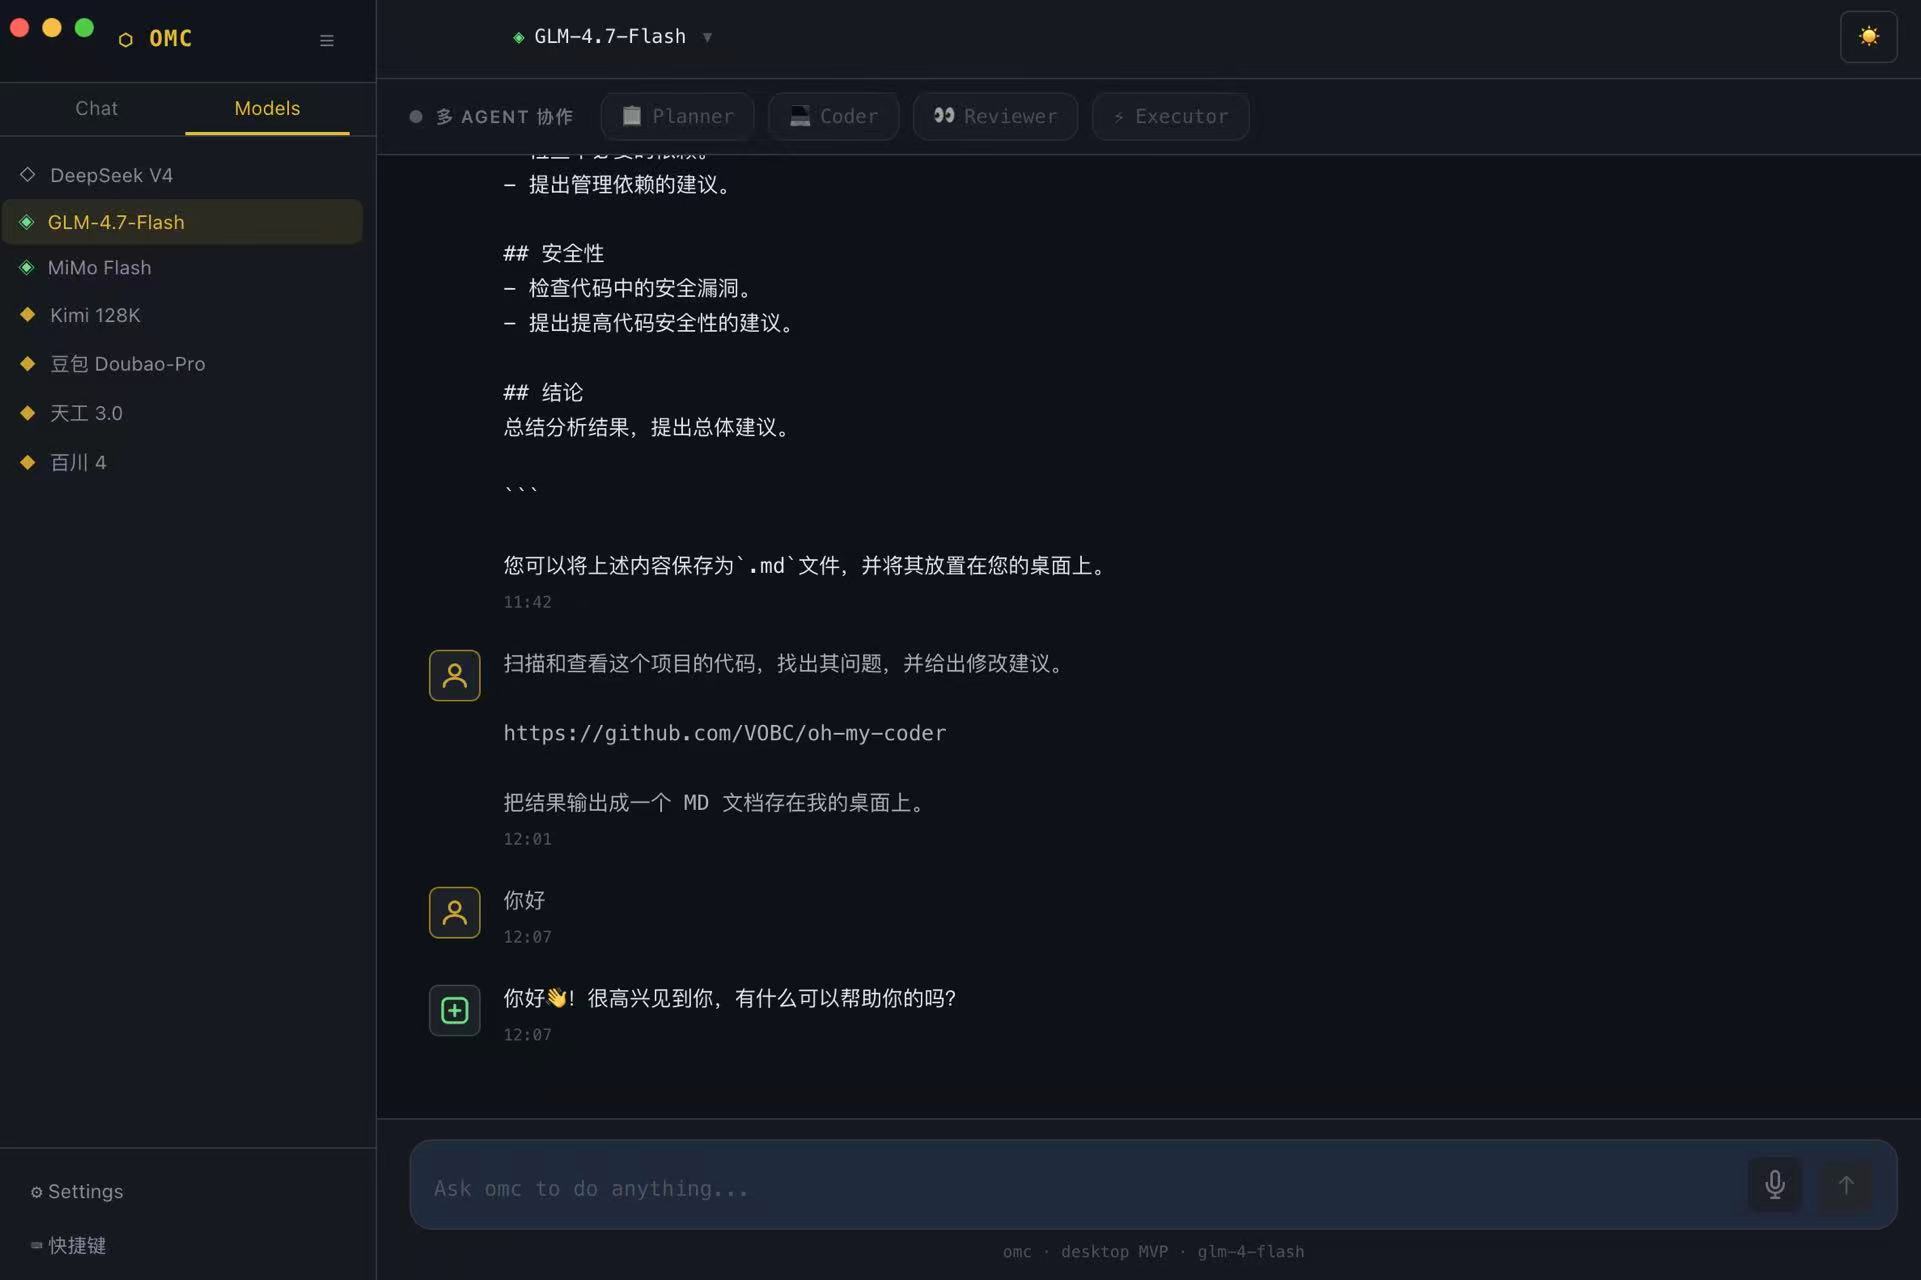Open the GLM-4.7-Flash model dropdown
Image resolution: width=1921 pixels, height=1280 pixels.
(612, 37)
